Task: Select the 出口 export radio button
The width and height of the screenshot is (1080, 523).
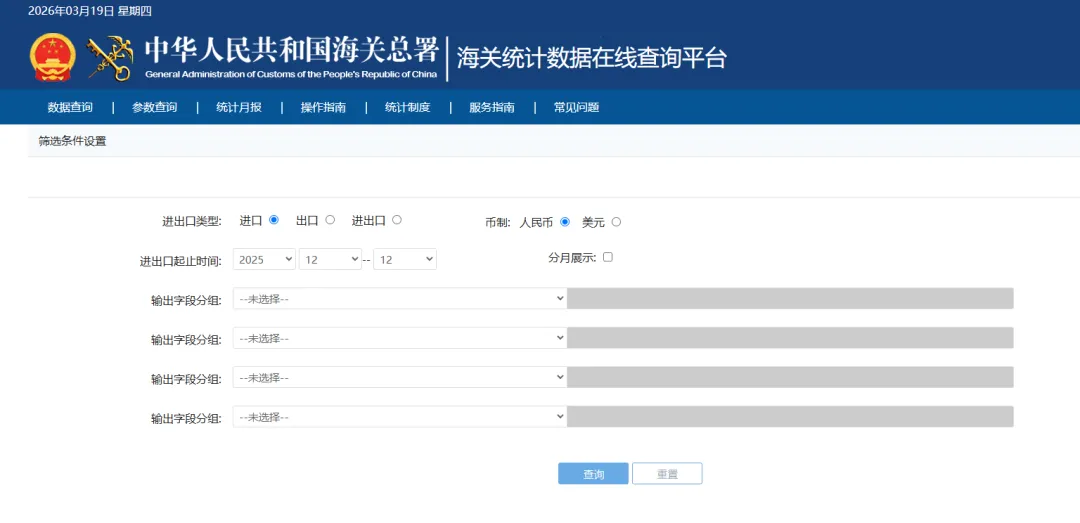Action: 330,220
